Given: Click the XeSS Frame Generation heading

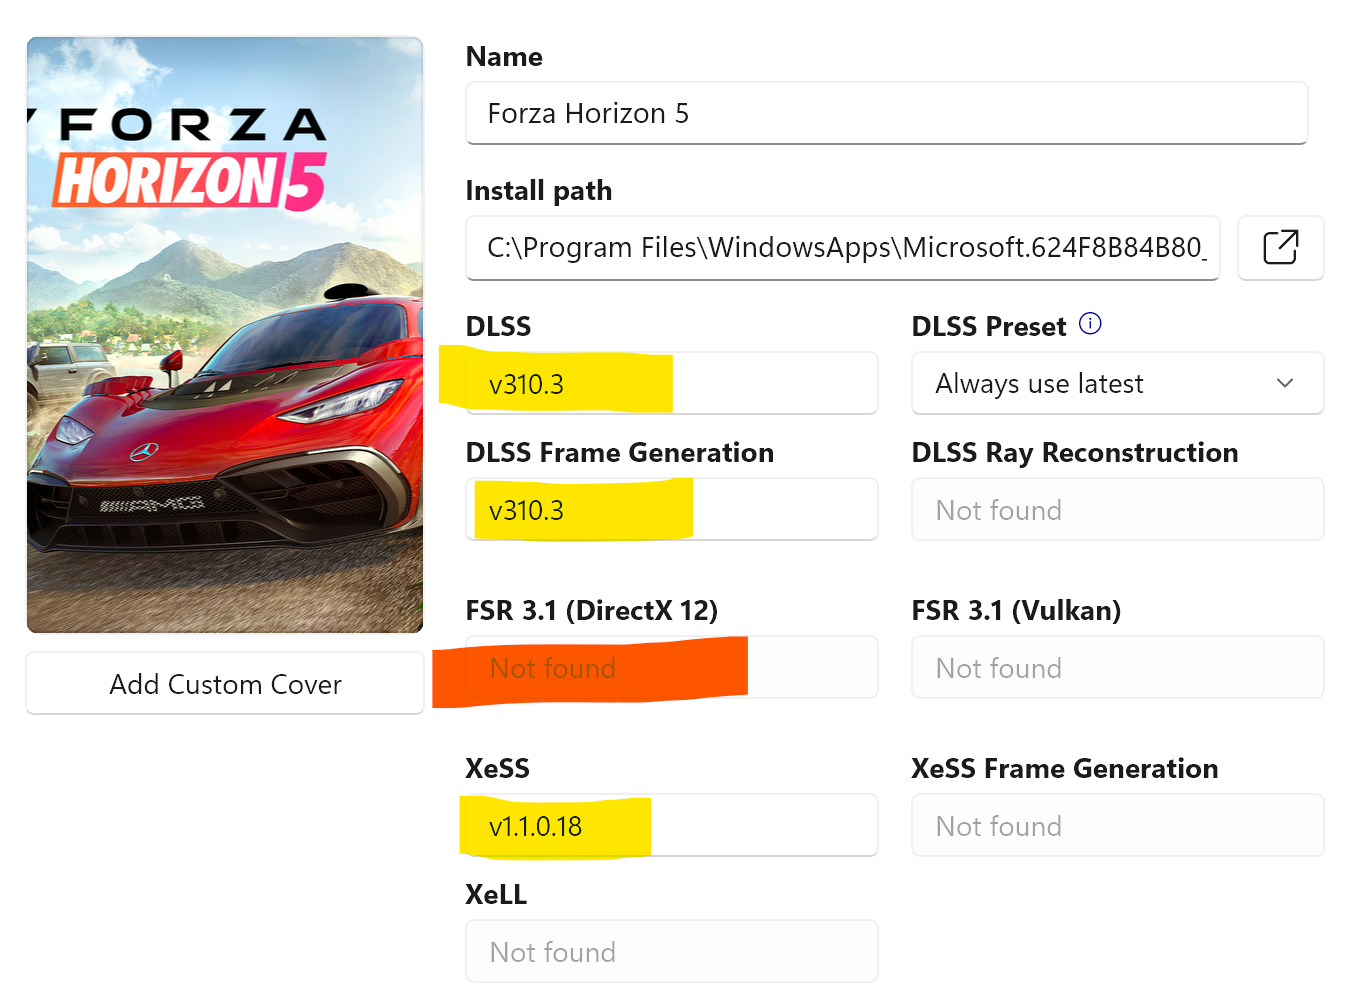Looking at the screenshot, I should [1064, 768].
